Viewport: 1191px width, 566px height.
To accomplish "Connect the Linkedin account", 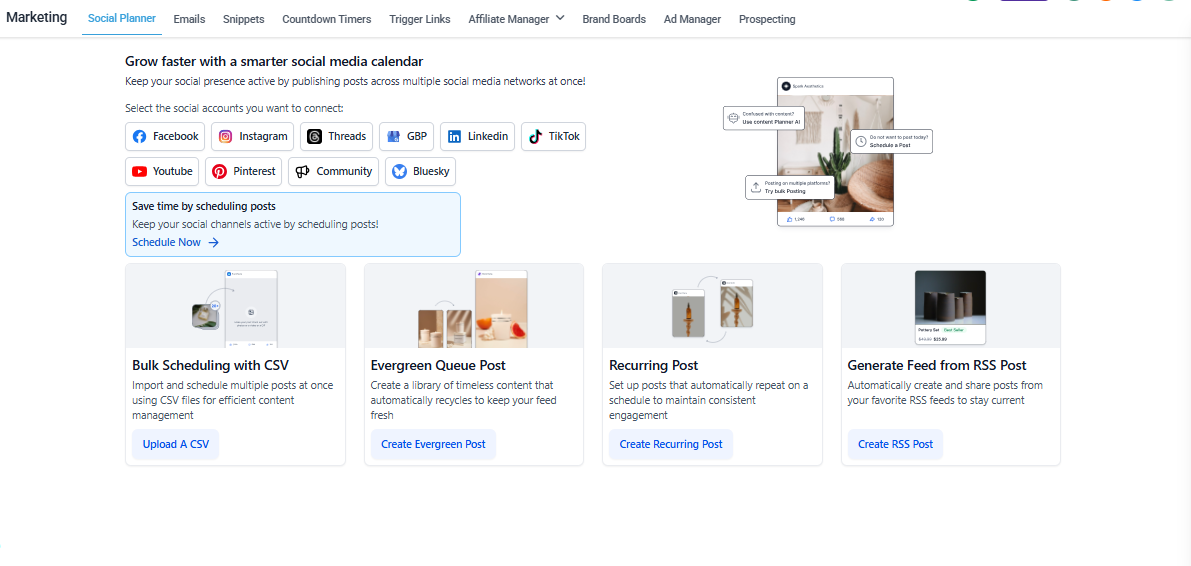I will tap(478, 137).
